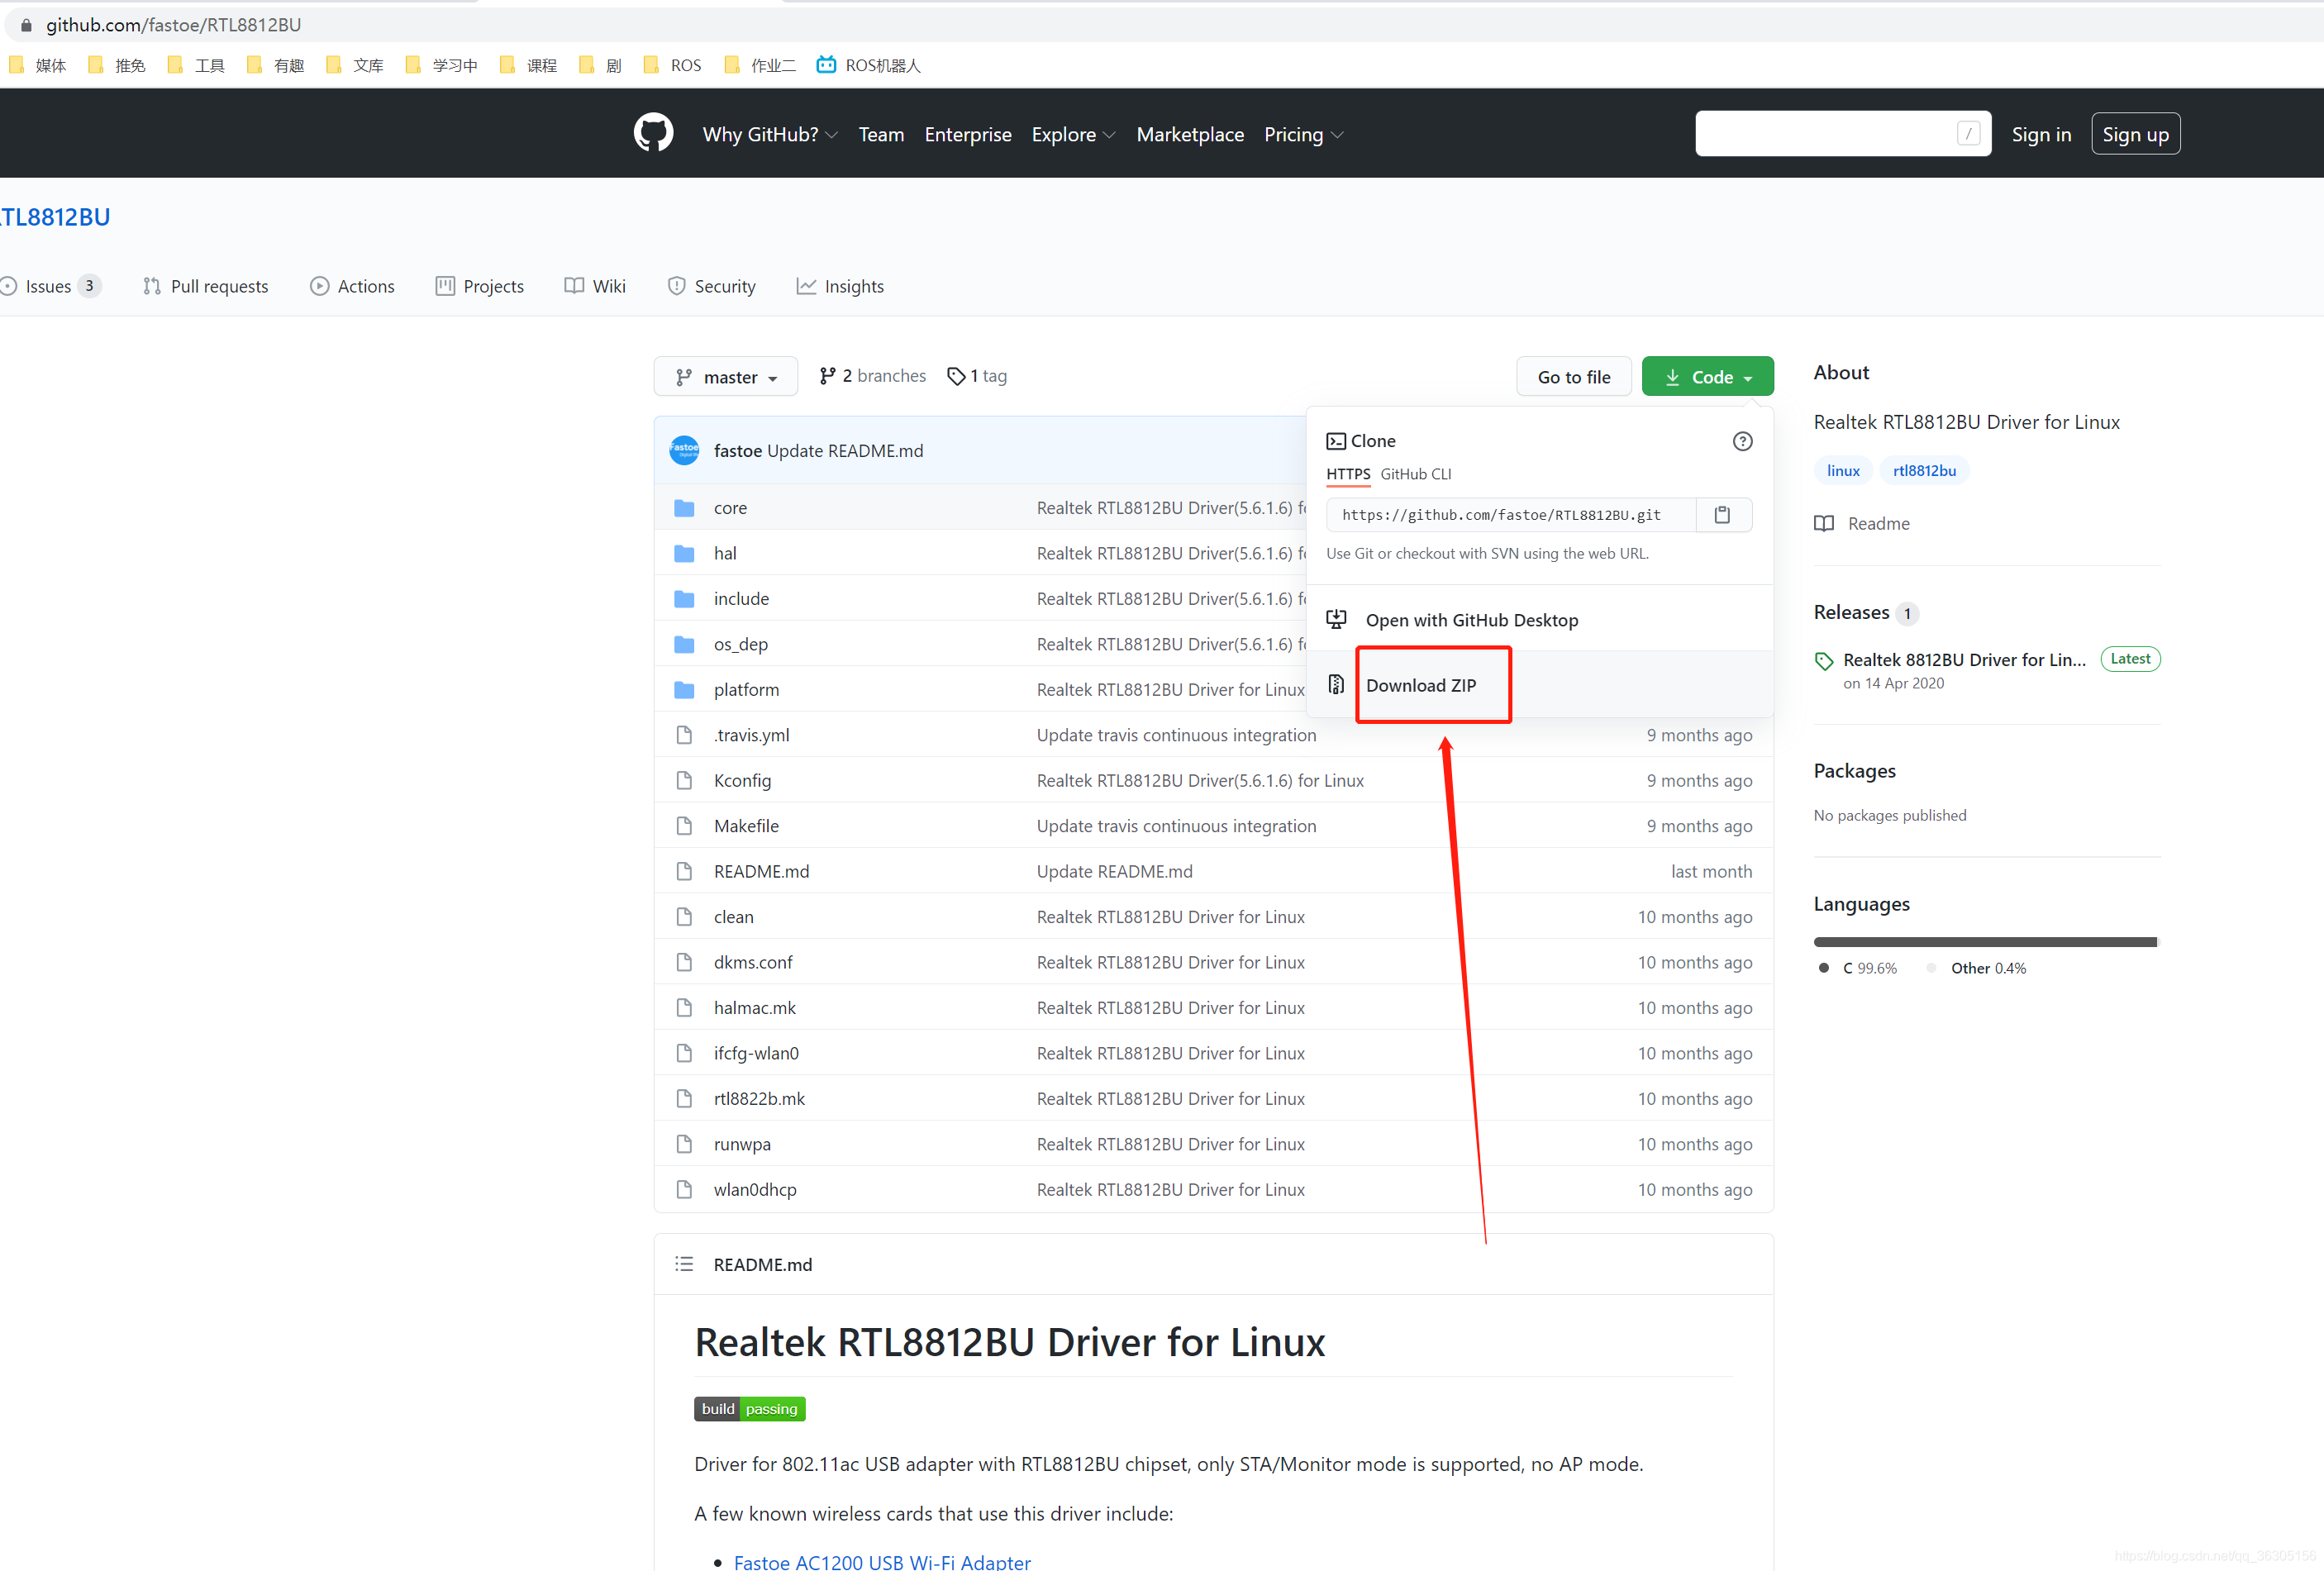Open the core folder icon

pyautogui.click(x=684, y=508)
